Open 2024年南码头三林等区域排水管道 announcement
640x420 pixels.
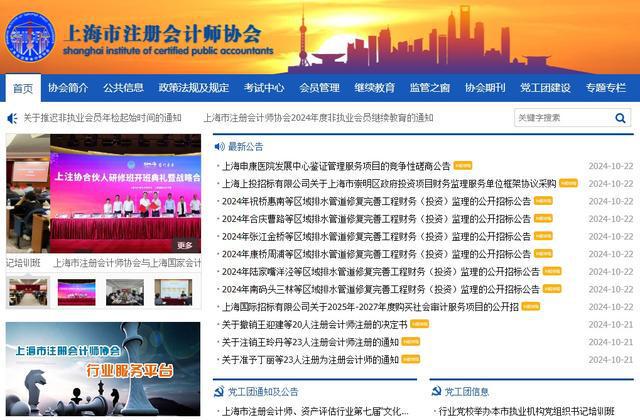click(380, 289)
